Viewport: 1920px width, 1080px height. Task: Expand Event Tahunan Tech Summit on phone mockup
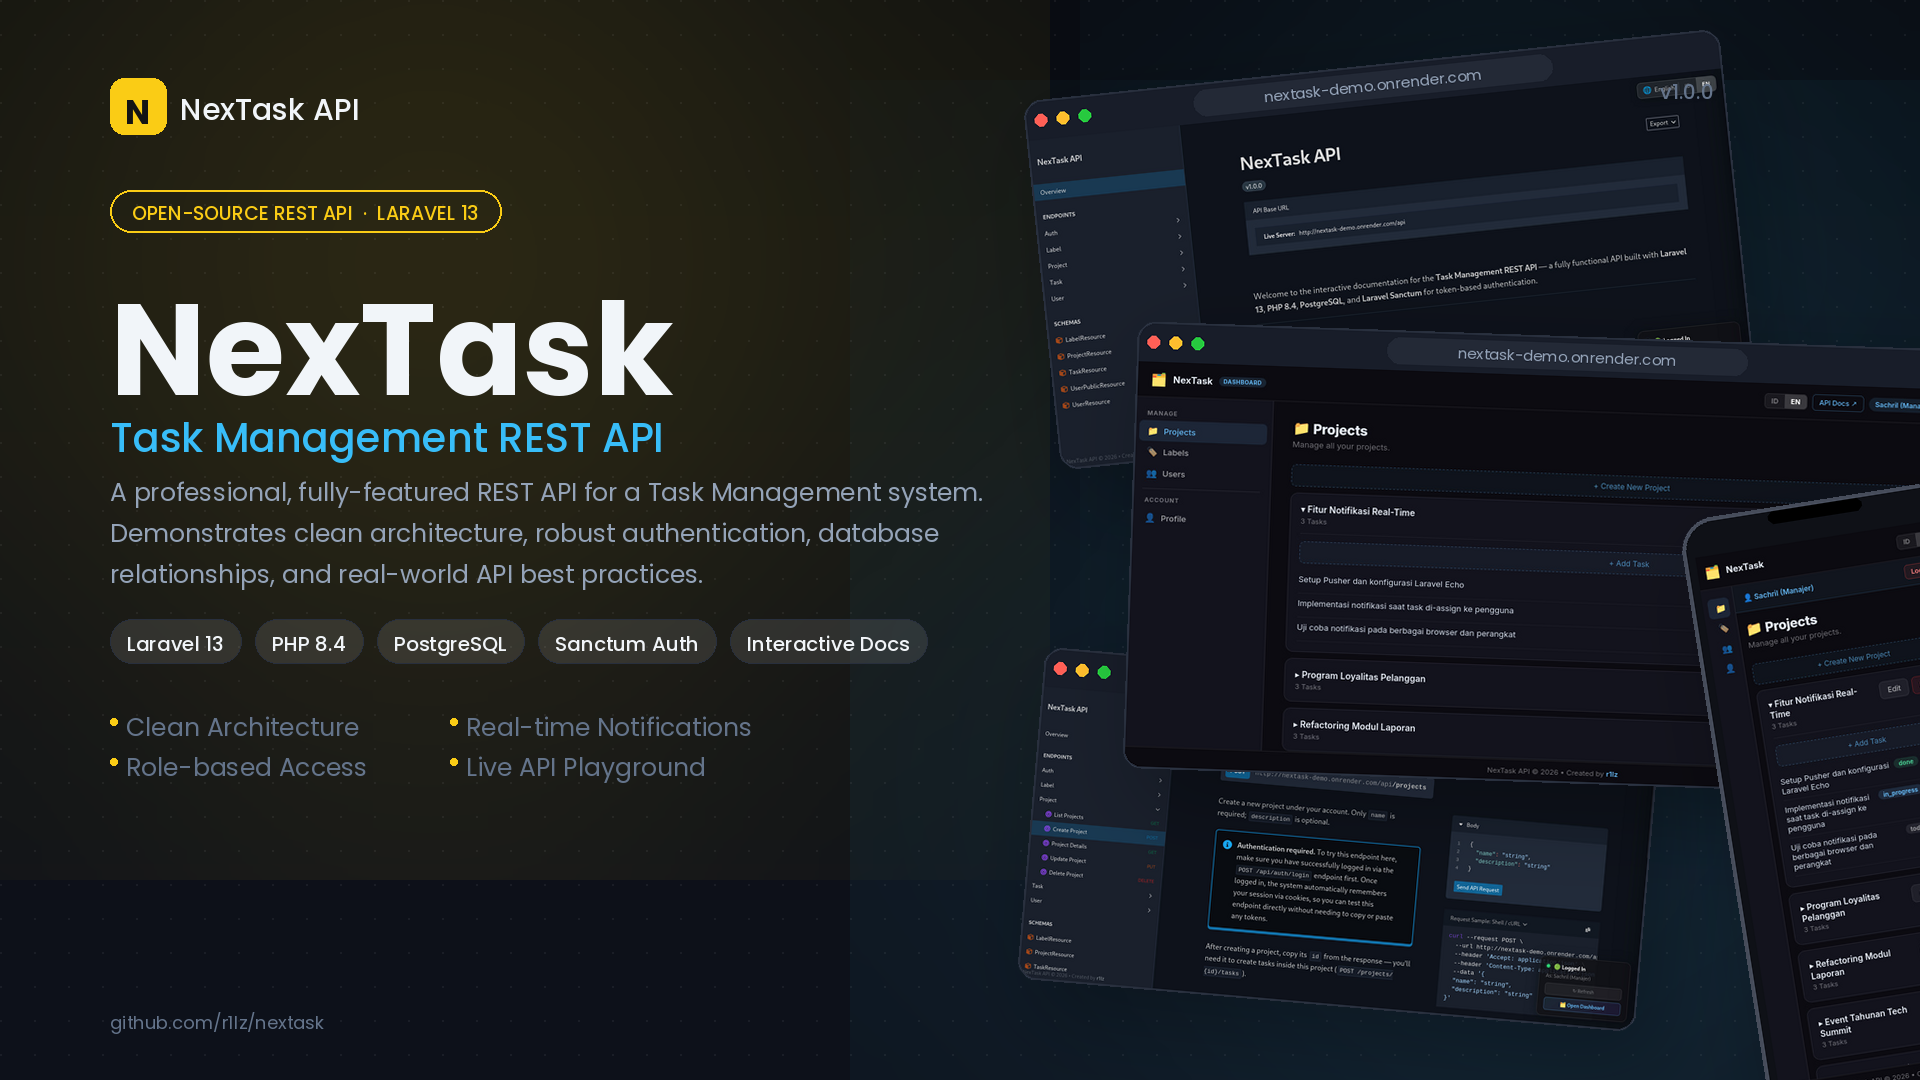[x=1862, y=1023]
